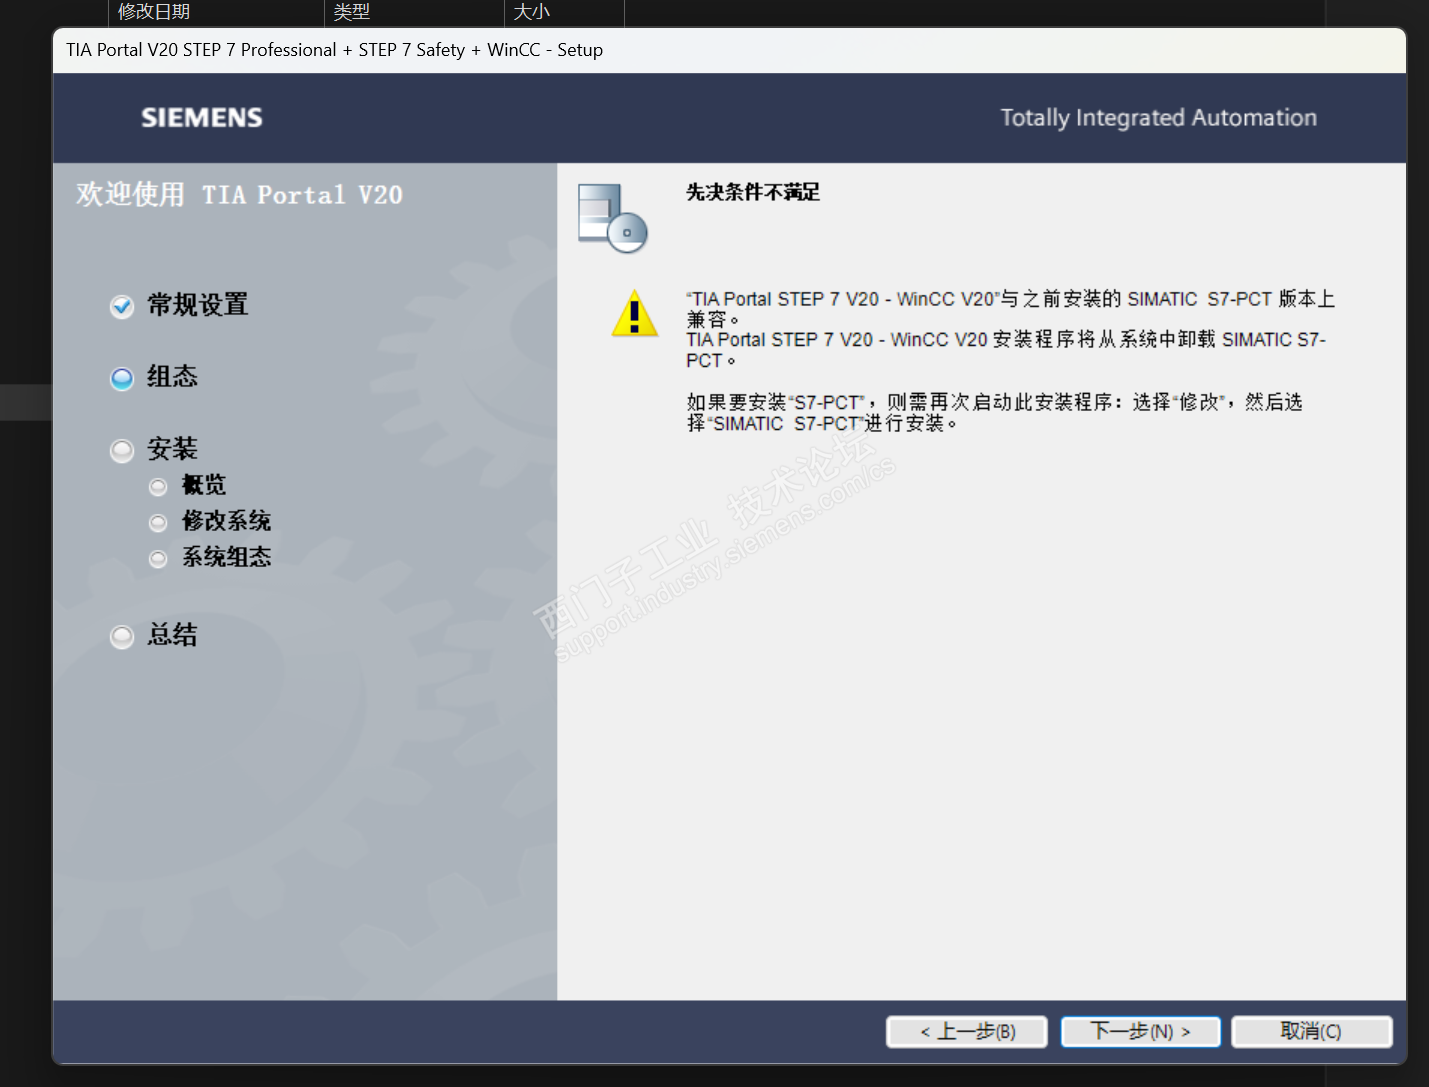
Task: Cancel setup with the 取消(C) button
Action: tap(1311, 1031)
